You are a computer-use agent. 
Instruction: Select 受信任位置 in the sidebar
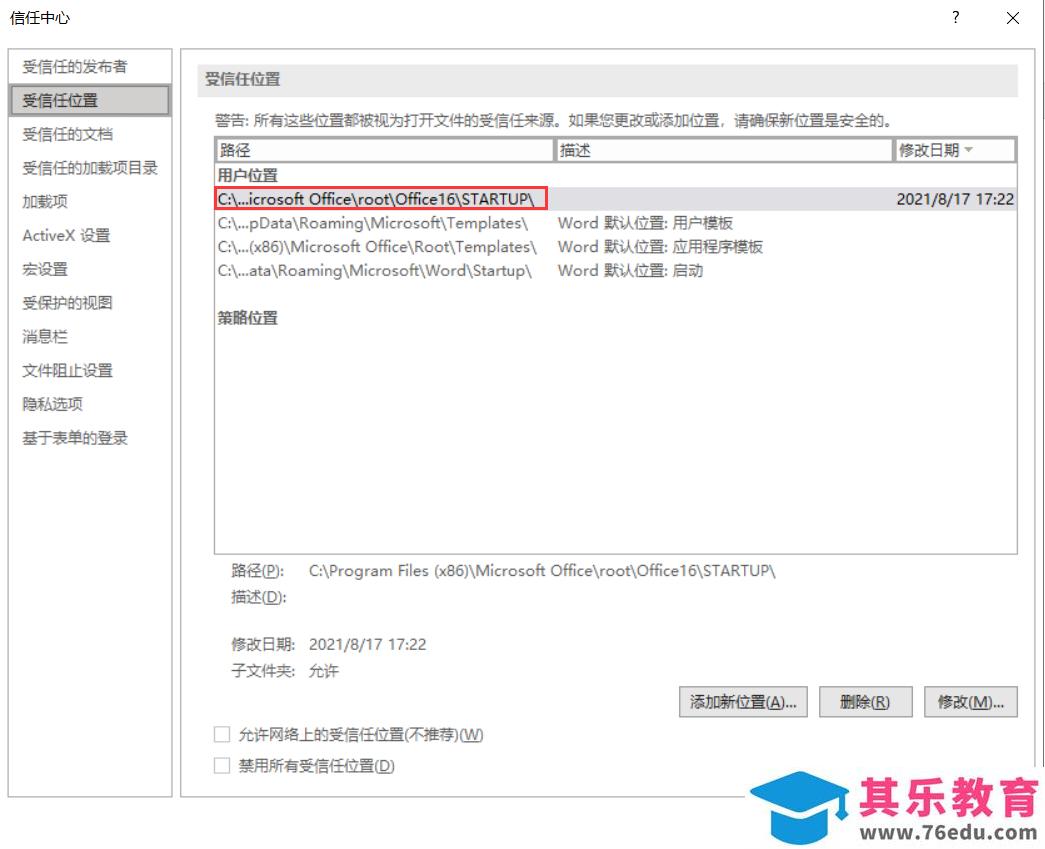click(x=90, y=100)
